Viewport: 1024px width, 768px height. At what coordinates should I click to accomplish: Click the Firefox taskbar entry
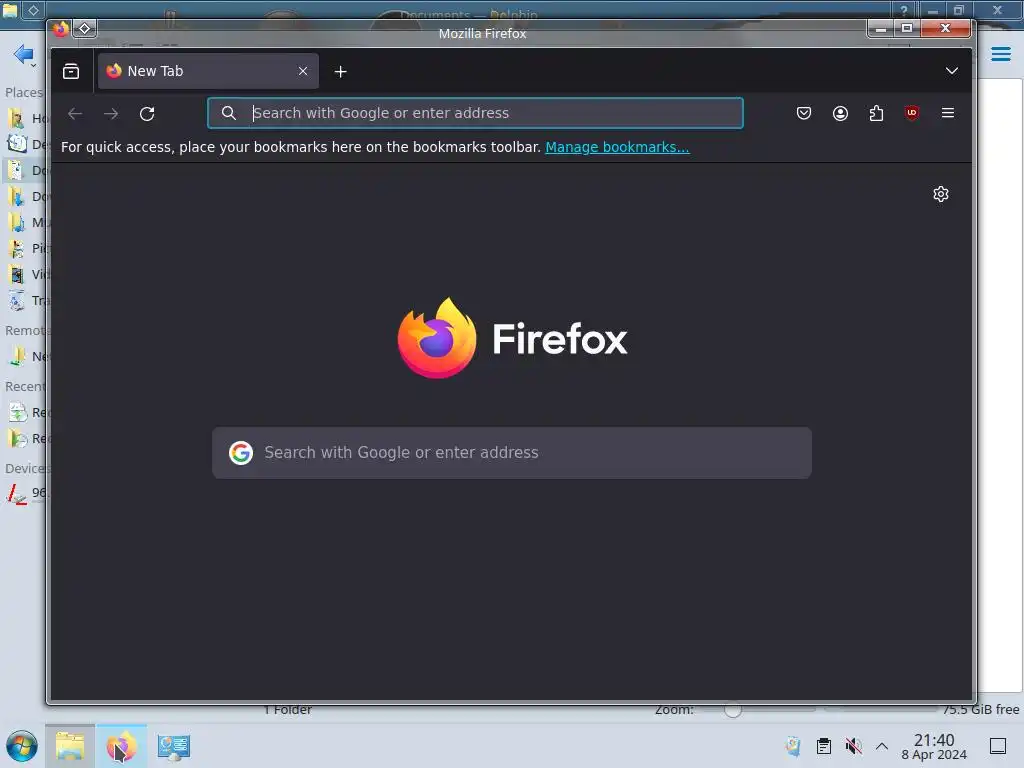(x=121, y=746)
